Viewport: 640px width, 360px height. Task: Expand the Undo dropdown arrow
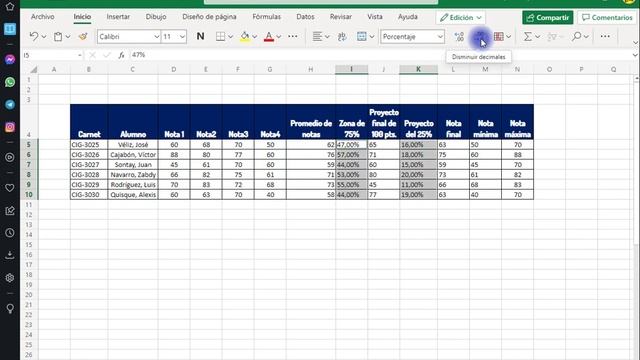[44, 37]
